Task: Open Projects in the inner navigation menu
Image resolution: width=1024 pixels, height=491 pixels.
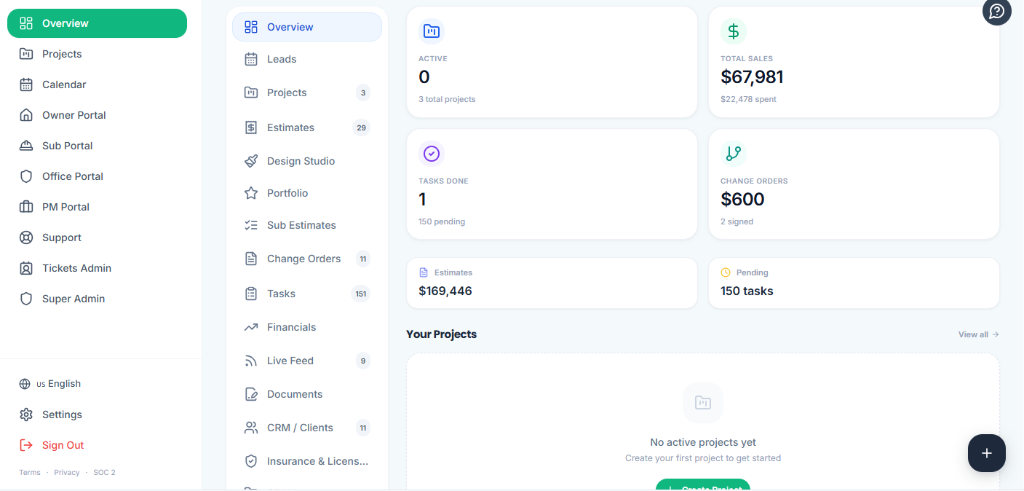Action: tap(307, 93)
